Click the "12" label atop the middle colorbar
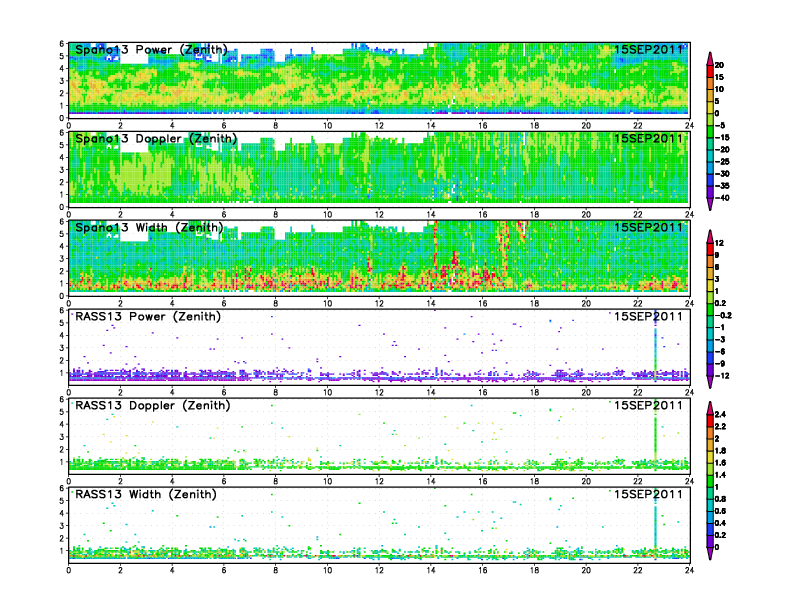This screenshot has width=792, height=612. coord(719,243)
